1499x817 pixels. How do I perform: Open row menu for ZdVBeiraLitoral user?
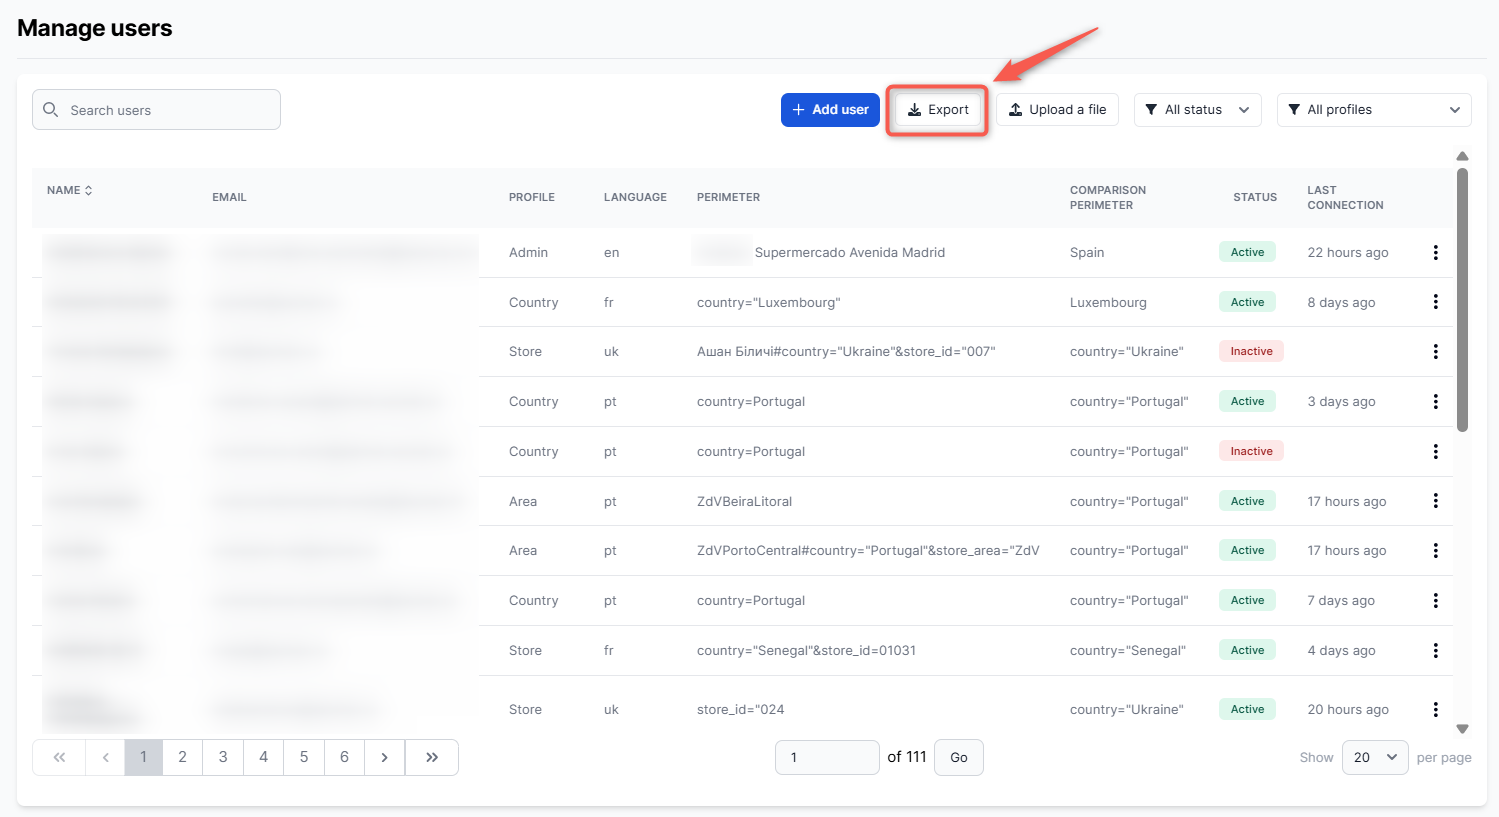(1435, 501)
